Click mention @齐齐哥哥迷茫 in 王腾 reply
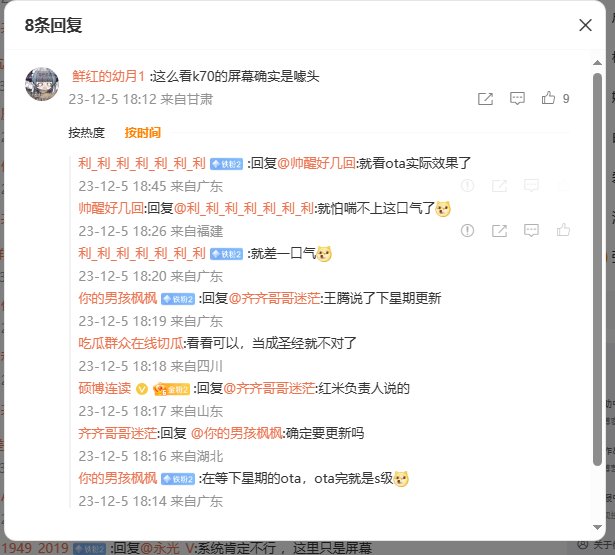The image size is (615, 555). pyautogui.click(x=274, y=298)
